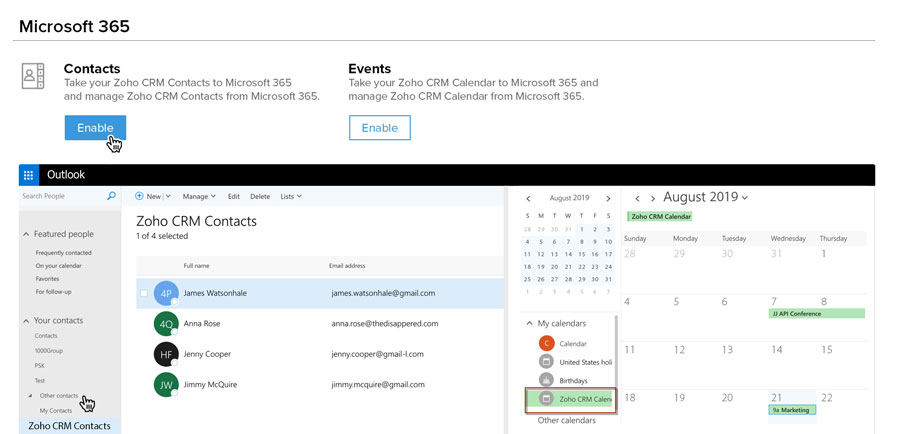Screen dimensions: 900x434
Task: Click the Birthdays calendar icon
Action: pos(546,380)
